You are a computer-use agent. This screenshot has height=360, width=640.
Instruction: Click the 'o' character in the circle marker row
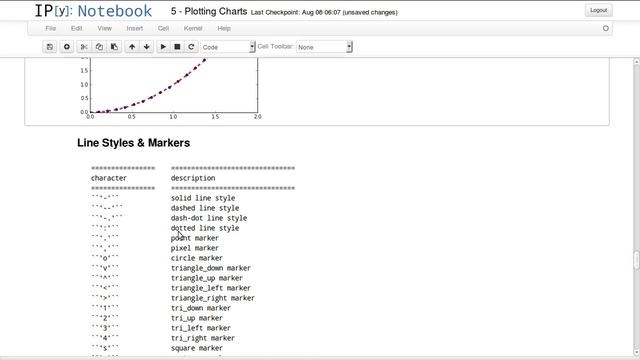[105, 258]
